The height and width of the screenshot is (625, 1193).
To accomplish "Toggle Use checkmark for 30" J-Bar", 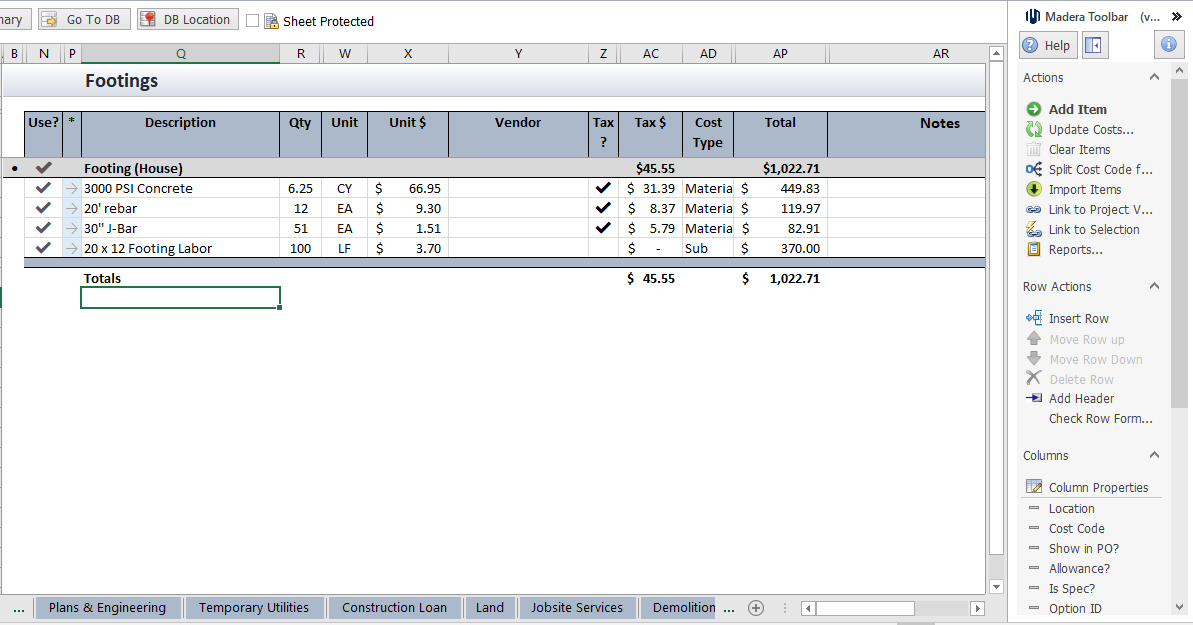I will tap(43, 227).
